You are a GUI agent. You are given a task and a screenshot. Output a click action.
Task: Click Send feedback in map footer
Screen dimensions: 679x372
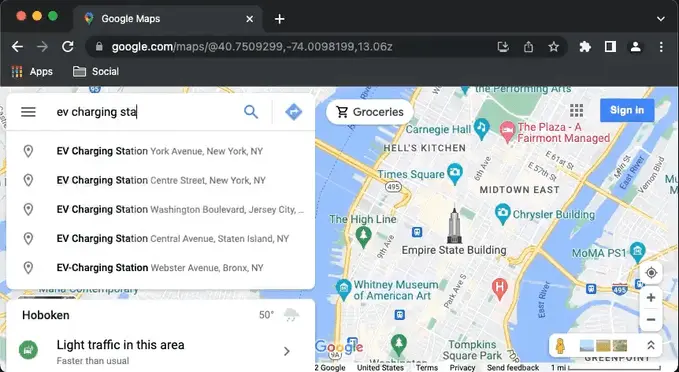tap(513, 367)
